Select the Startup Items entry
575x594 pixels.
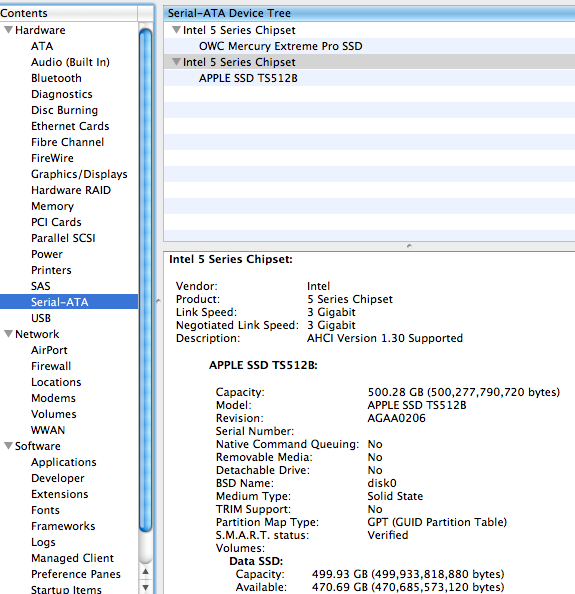(66, 589)
